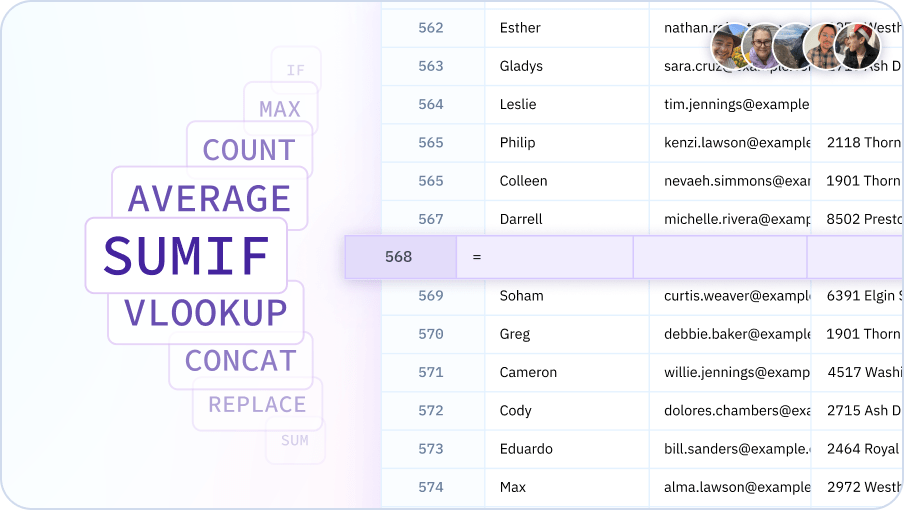Select the 8502 Presto address cell
The width and height of the screenshot is (904, 510).
point(857,219)
